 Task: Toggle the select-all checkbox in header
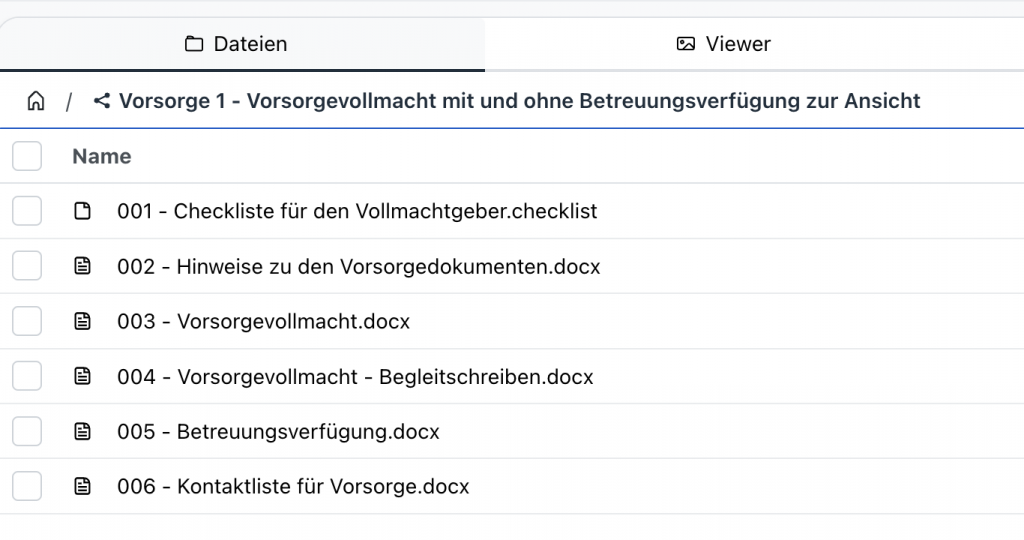tap(27, 156)
